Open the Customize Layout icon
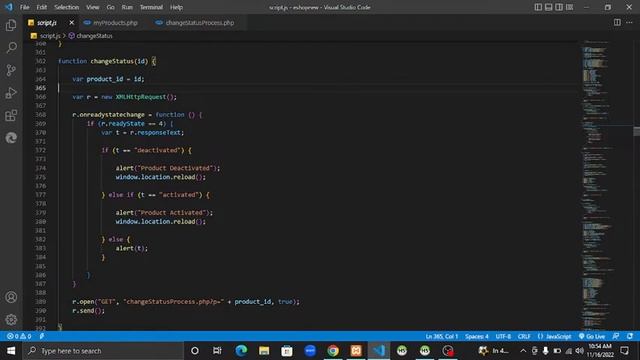This screenshot has width=640, height=360. tap(569, 7)
